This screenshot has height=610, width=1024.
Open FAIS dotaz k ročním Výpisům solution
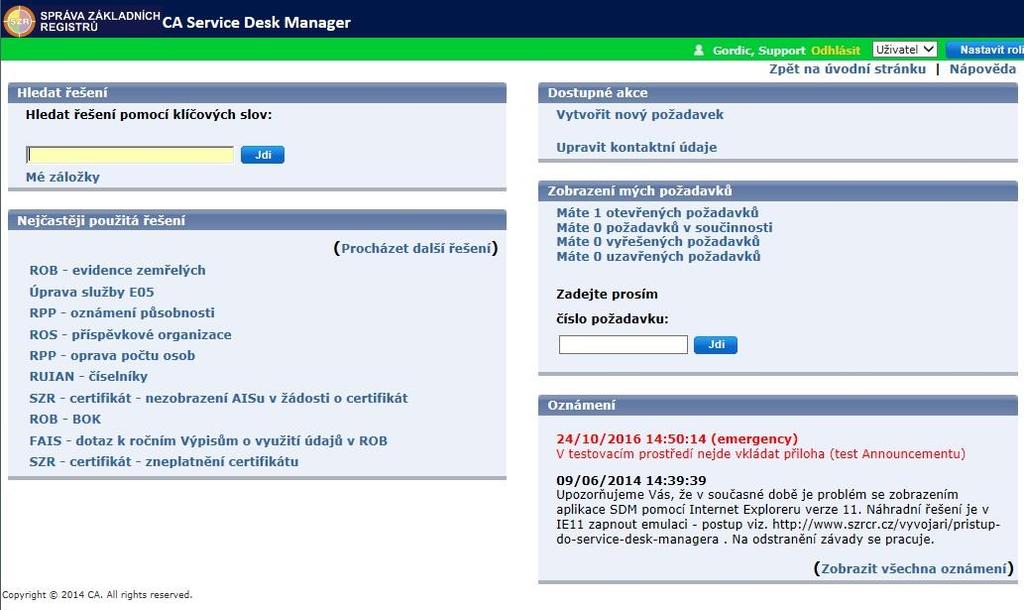(208, 441)
